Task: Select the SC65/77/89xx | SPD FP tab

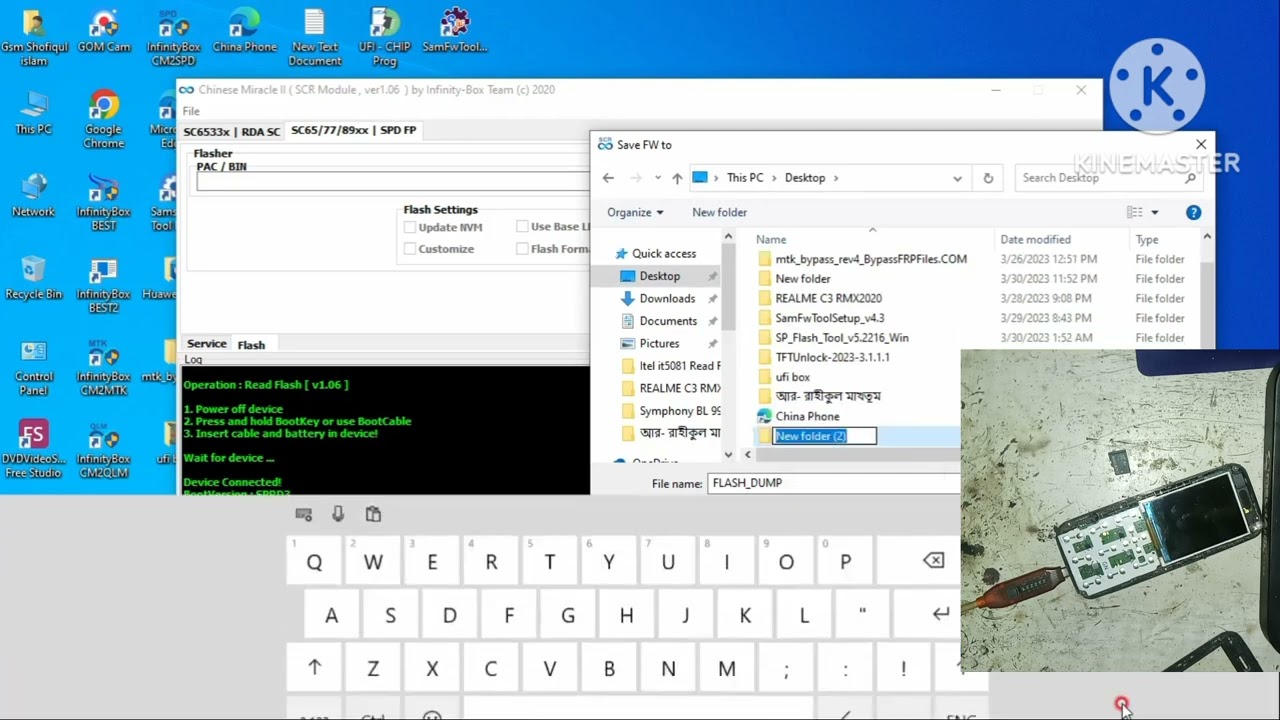Action: click(x=353, y=130)
